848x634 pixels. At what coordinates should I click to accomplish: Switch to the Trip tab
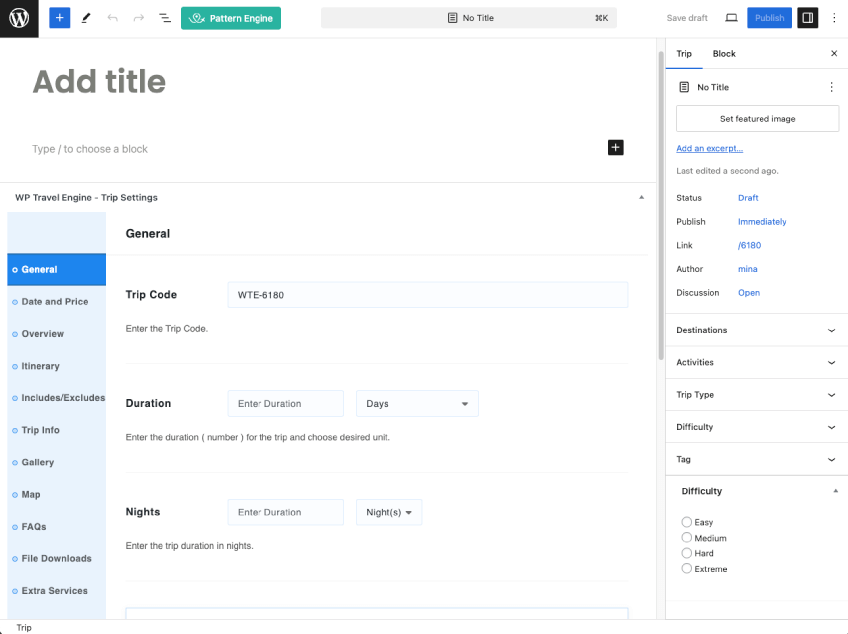684,54
